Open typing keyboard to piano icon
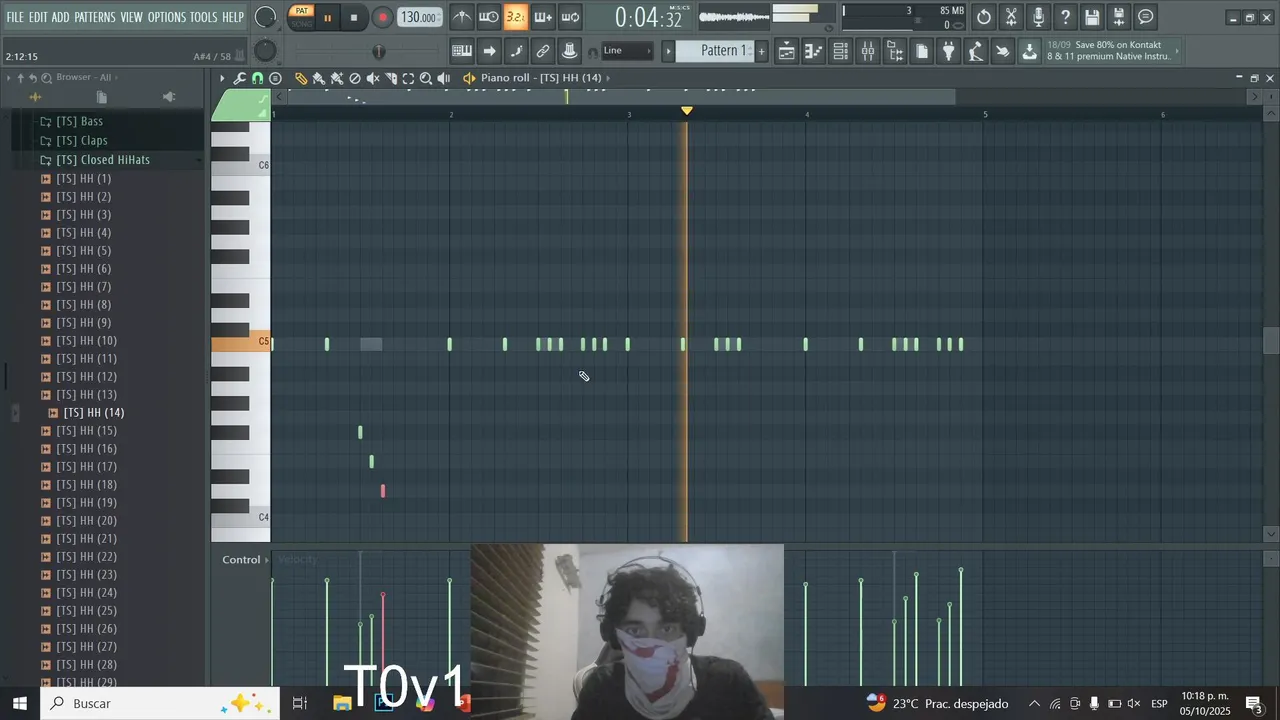 click(x=462, y=51)
